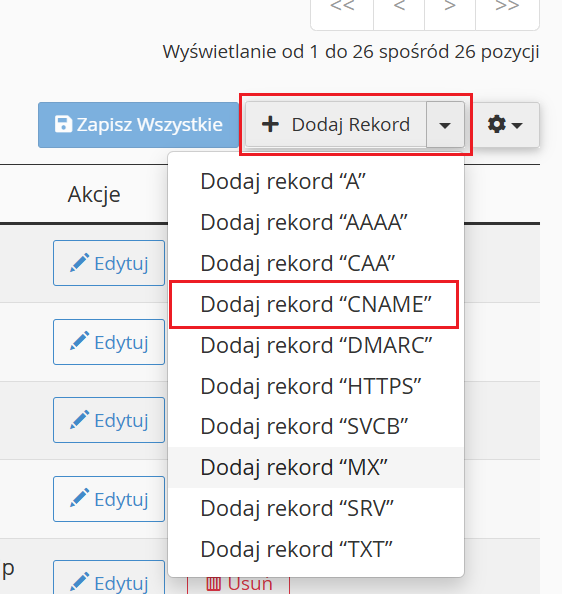Select Dodaj rekord "AAAA" option

tap(316, 222)
